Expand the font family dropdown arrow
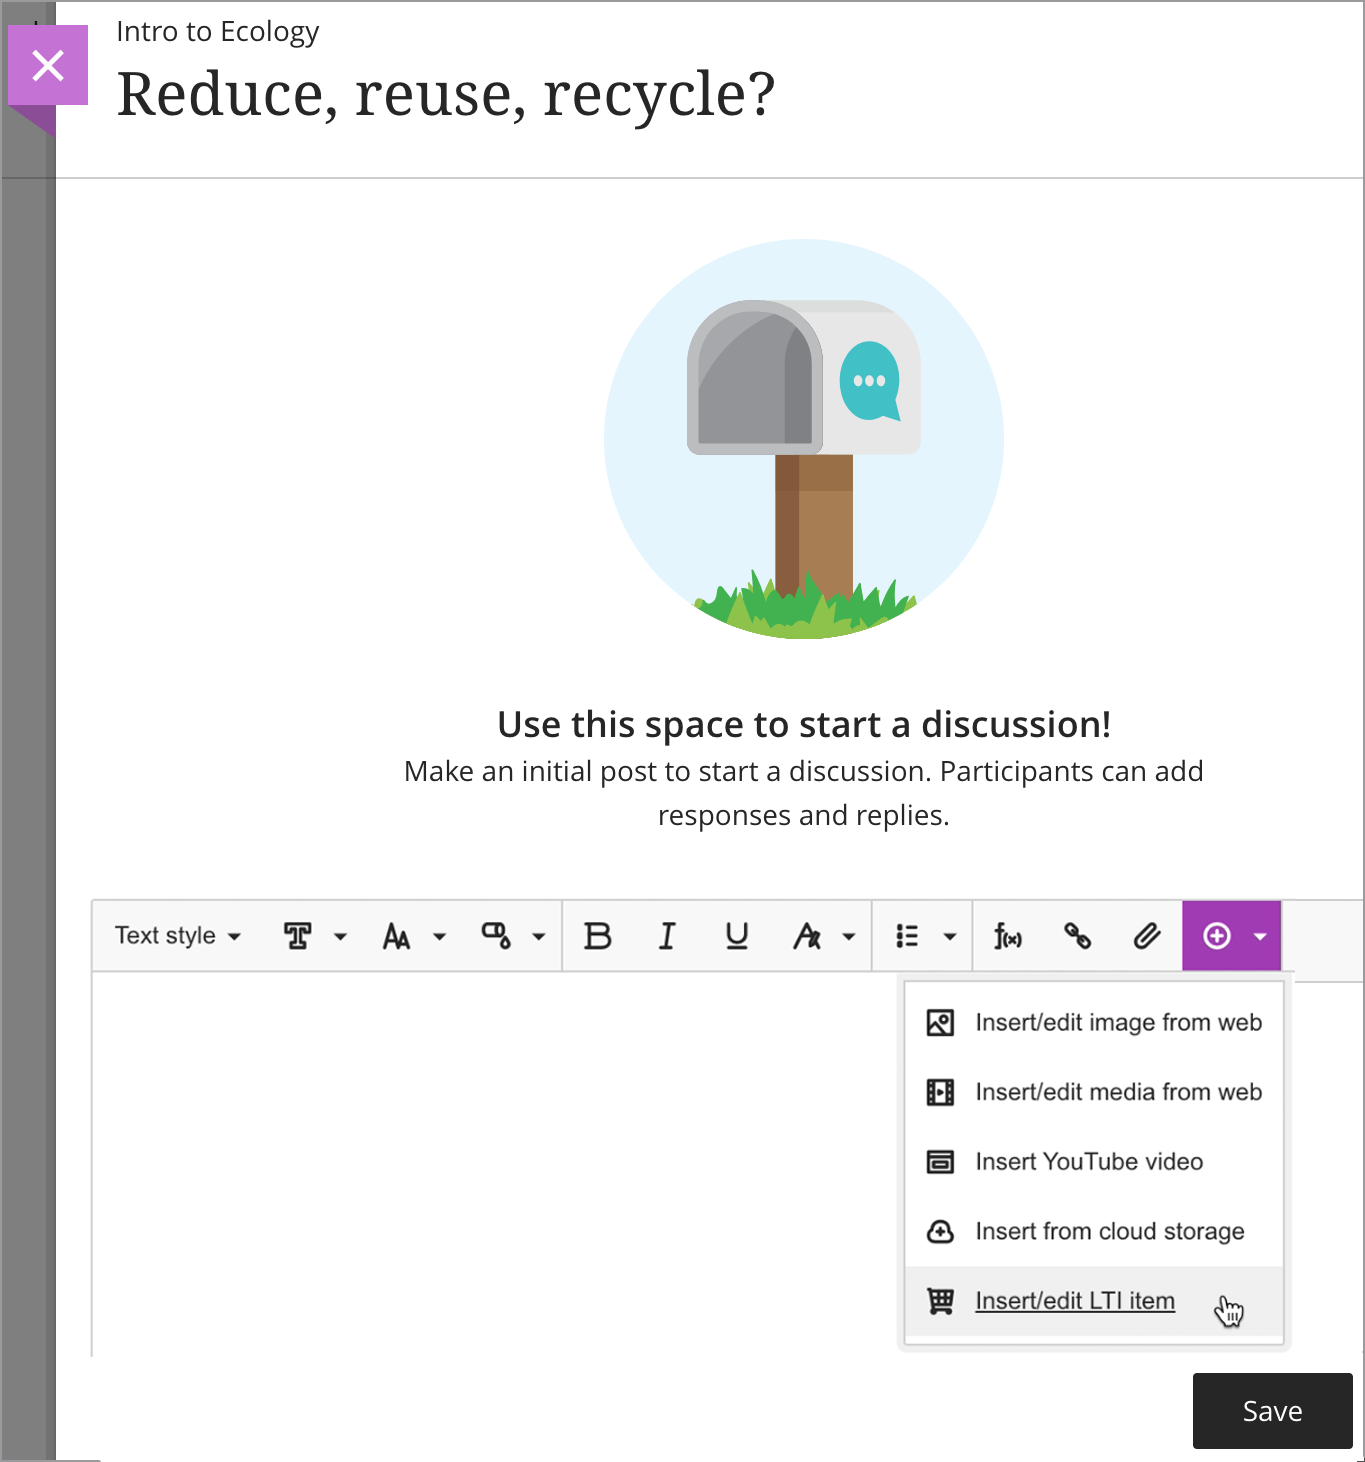The width and height of the screenshot is (1365, 1462). 340,937
